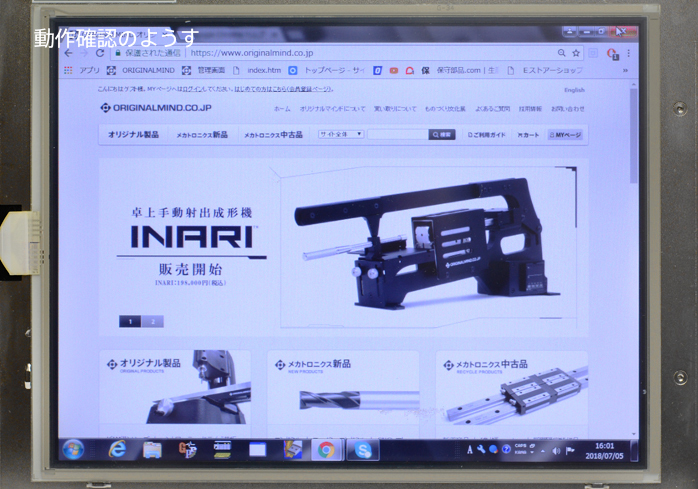
Task: Follow the English language link
Action: coord(574,90)
